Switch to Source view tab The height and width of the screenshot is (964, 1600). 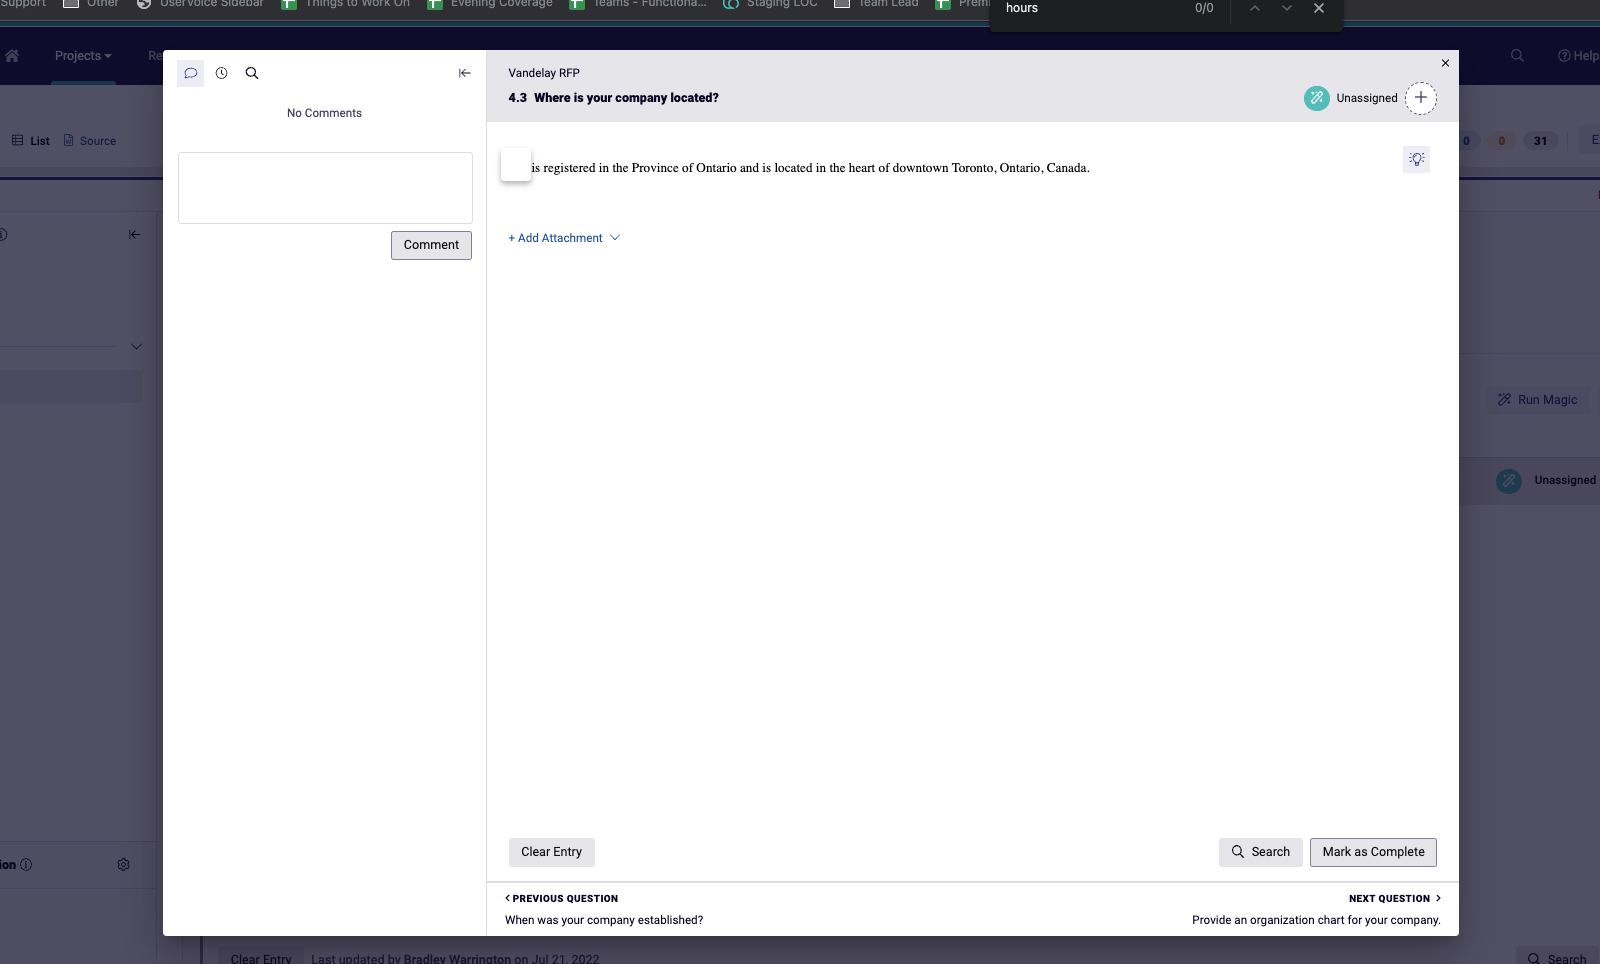(x=90, y=141)
